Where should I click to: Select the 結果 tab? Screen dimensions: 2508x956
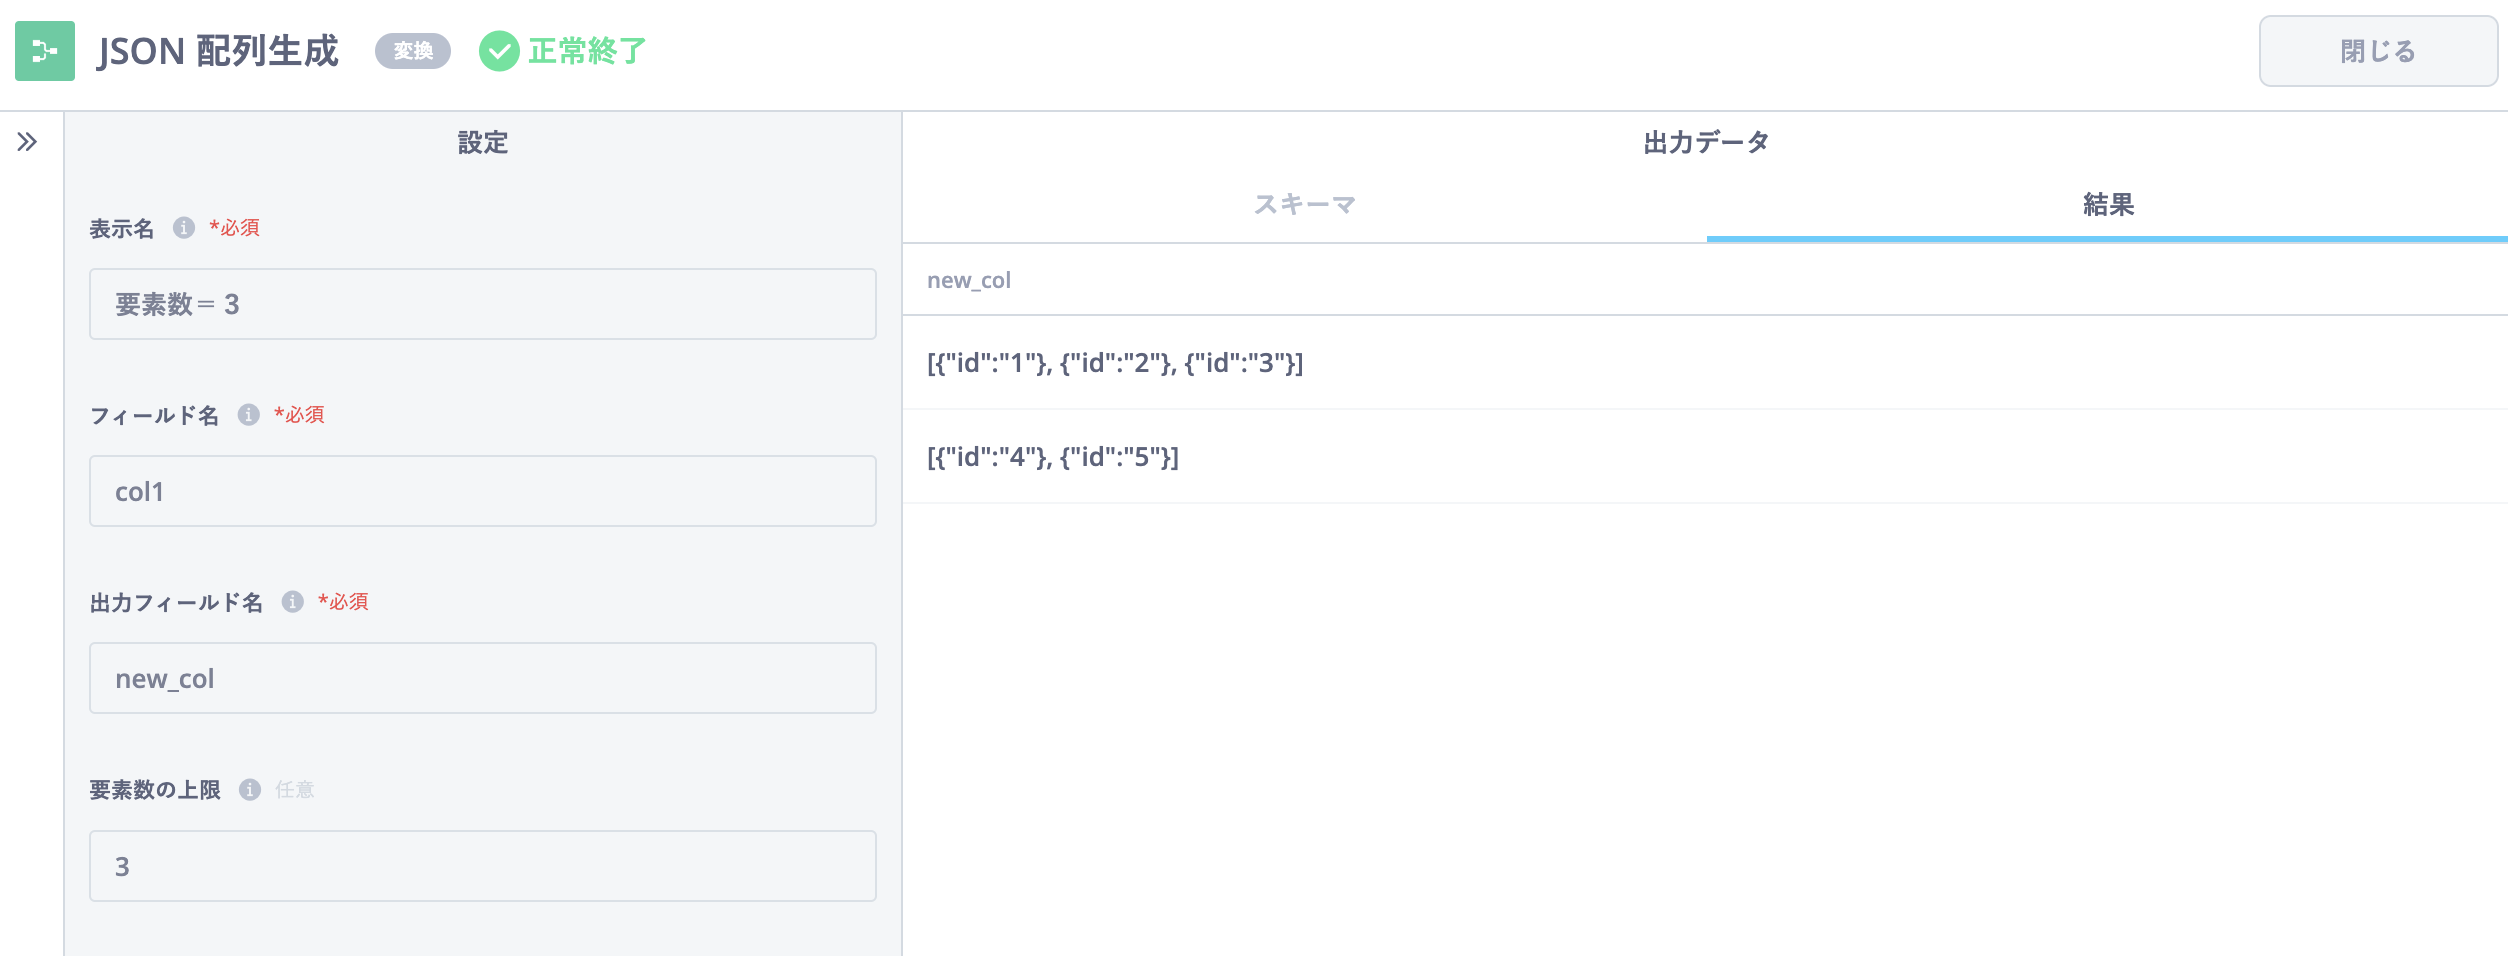click(2107, 205)
